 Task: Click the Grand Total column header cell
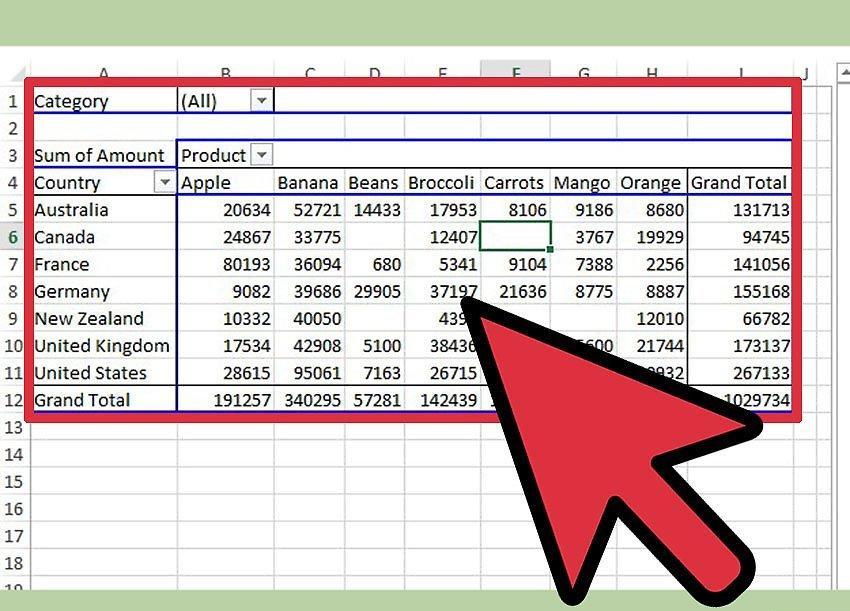pyautogui.click(x=739, y=183)
